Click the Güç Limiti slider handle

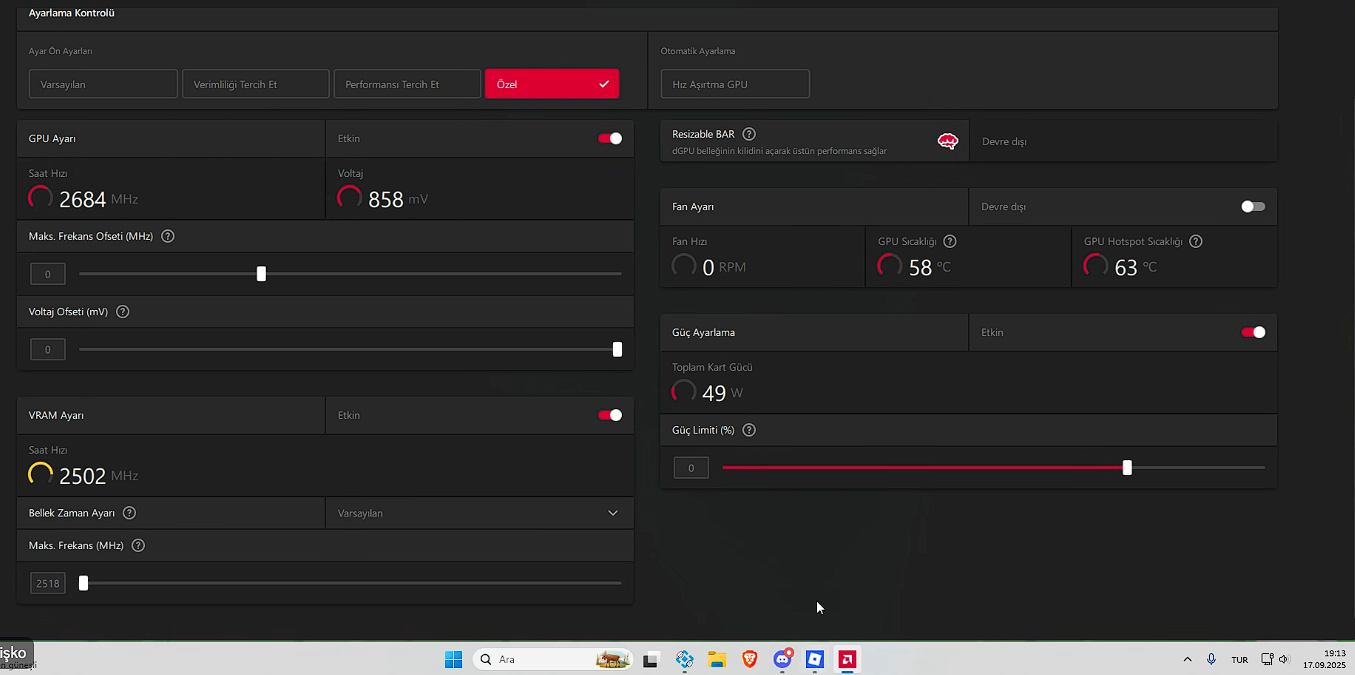click(x=1127, y=467)
